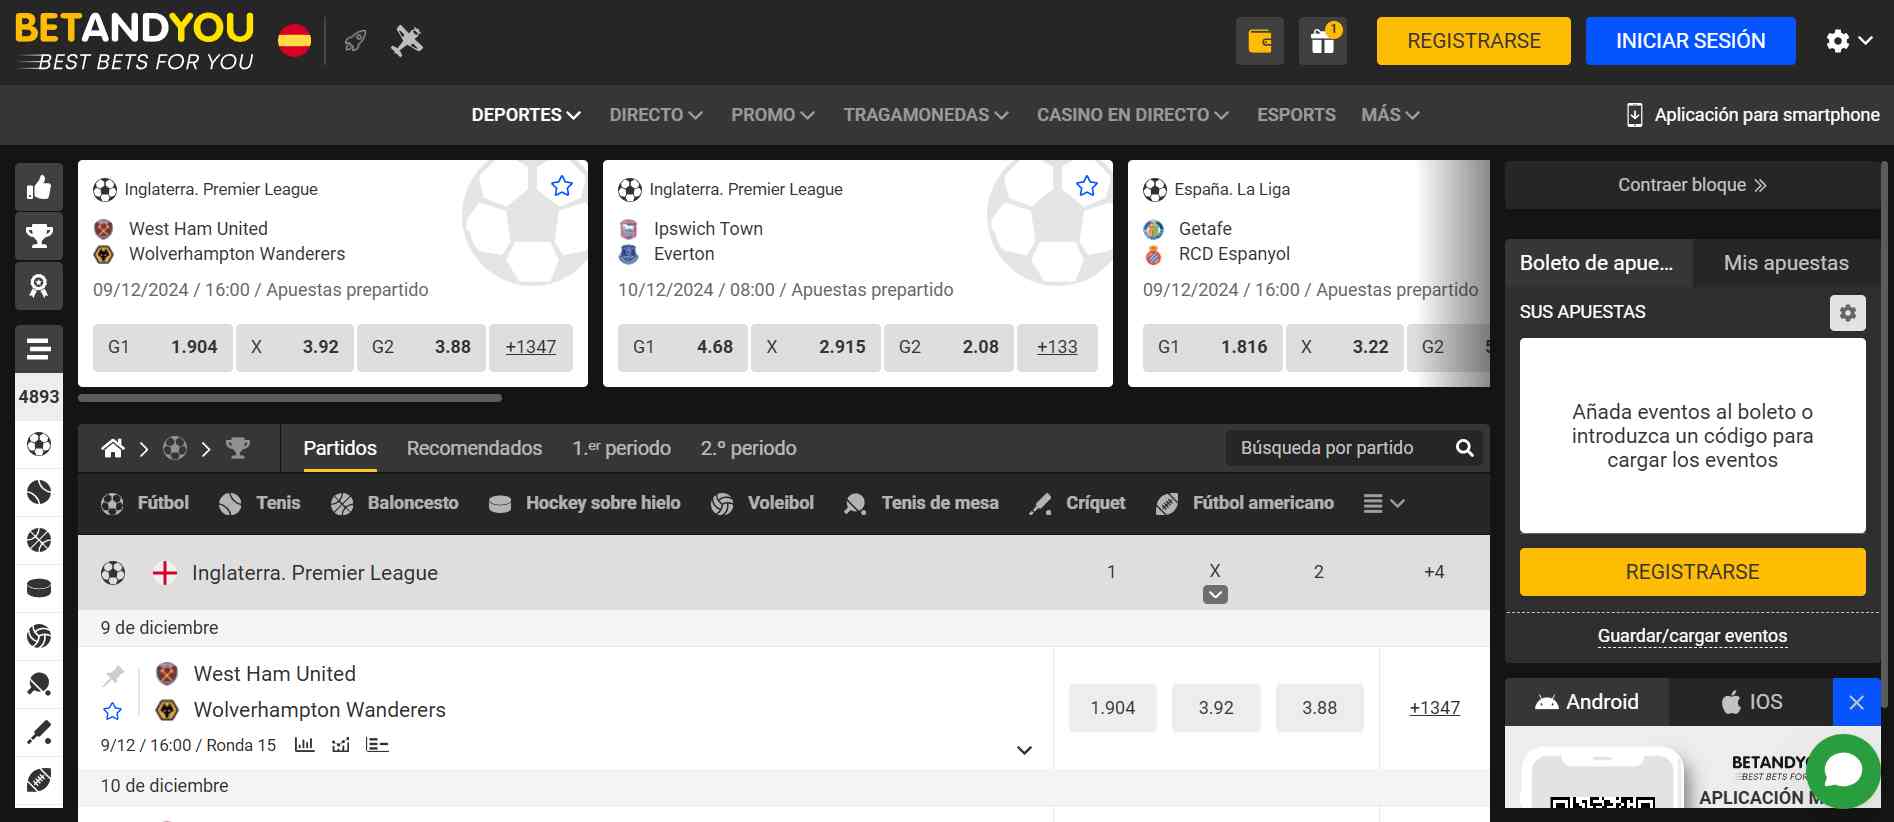Select 1.904 odds in West Ham match row
The width and height of the screenshot is (1894, 822).
tap(1113, 708)
